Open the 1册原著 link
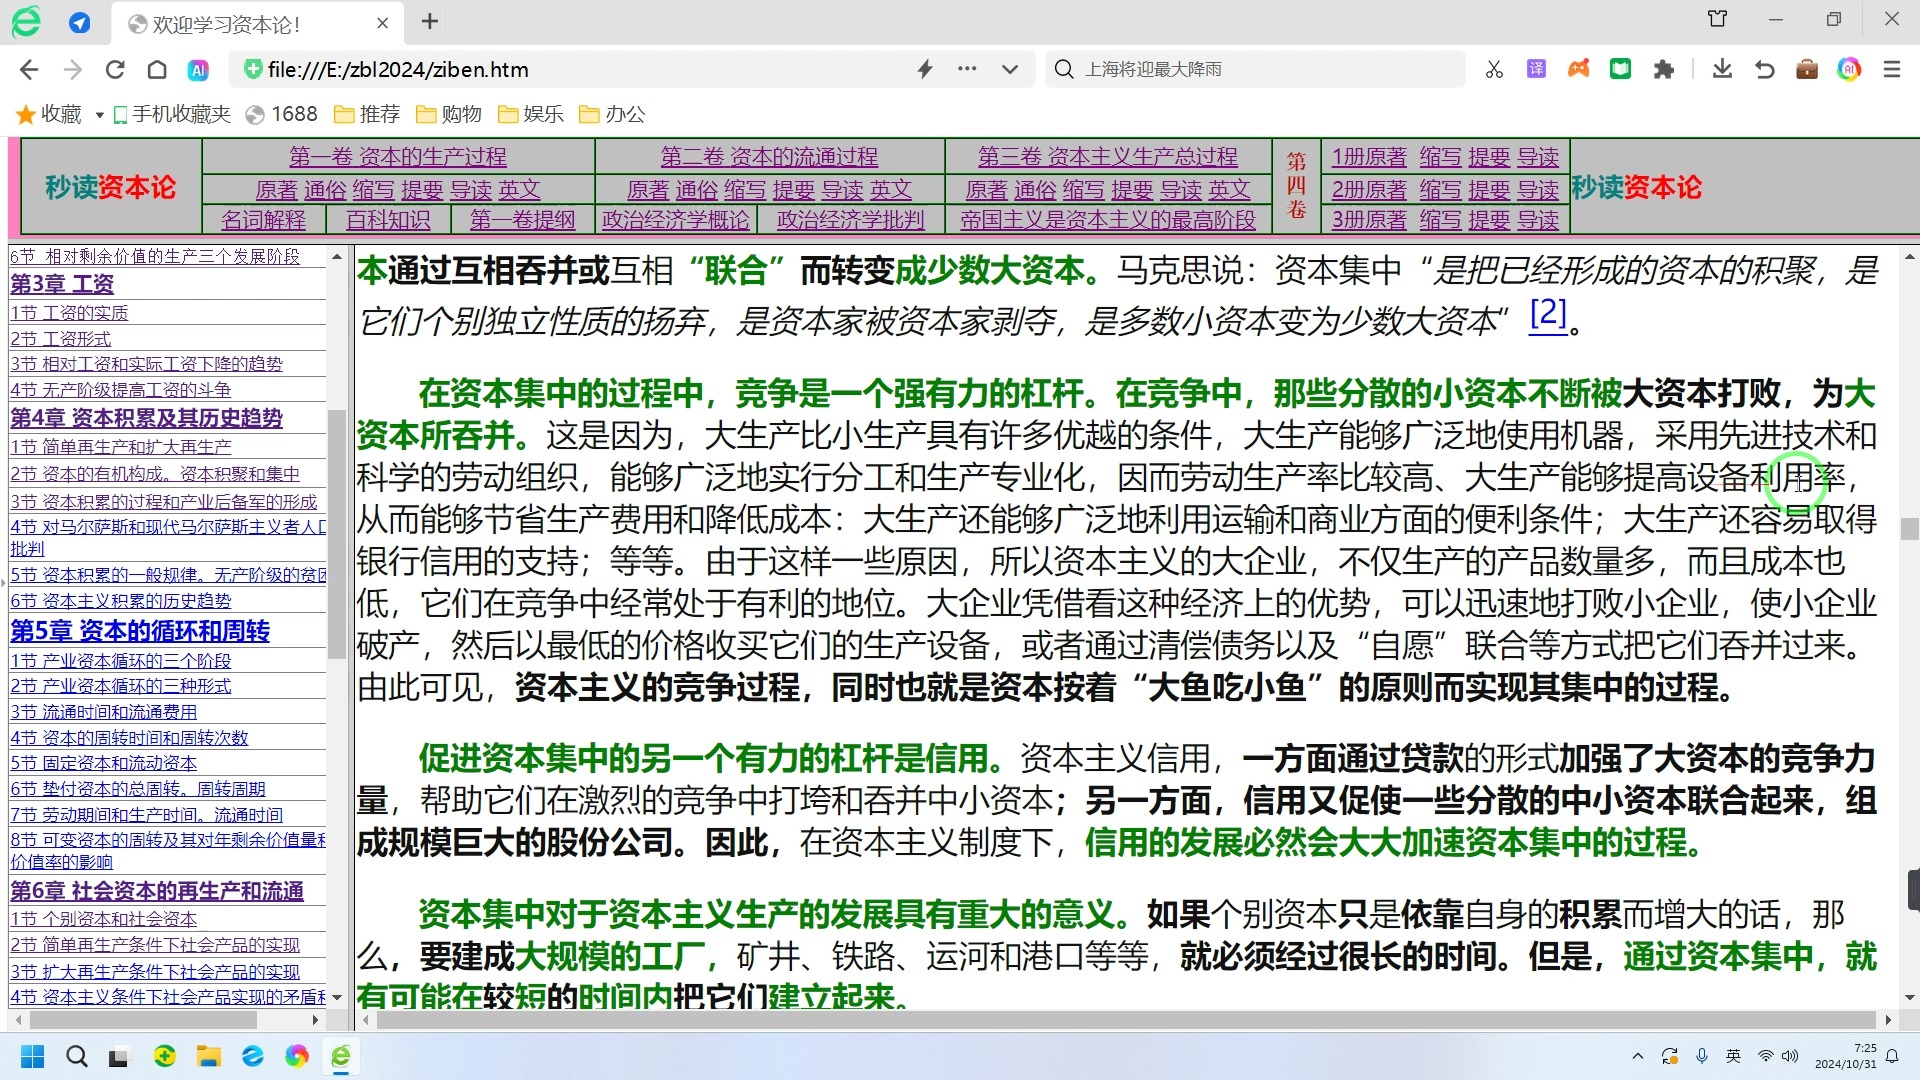 pos(1369,157)
